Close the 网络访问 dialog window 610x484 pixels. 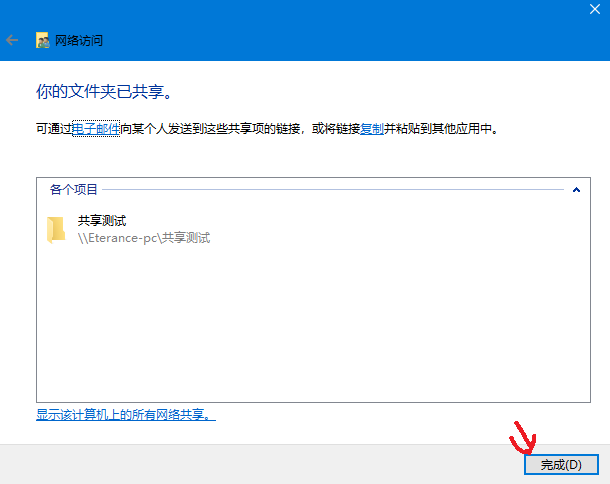(595, 9)
